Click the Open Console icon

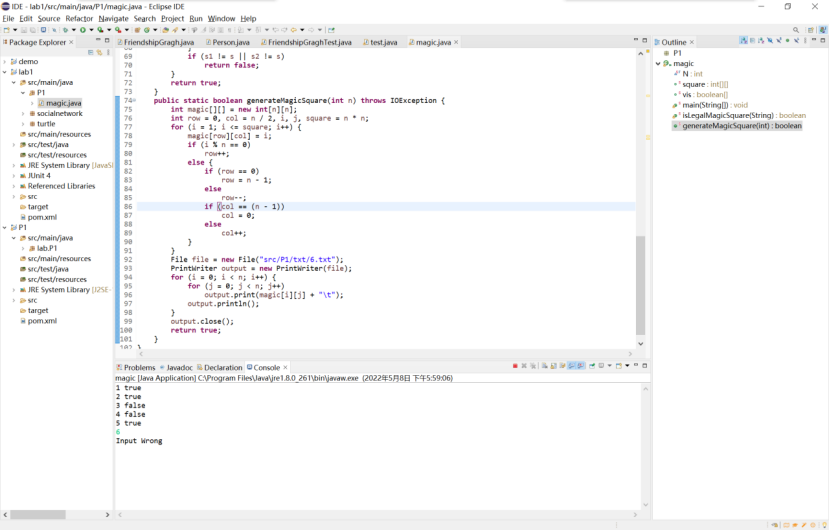[x=619, y=366]
